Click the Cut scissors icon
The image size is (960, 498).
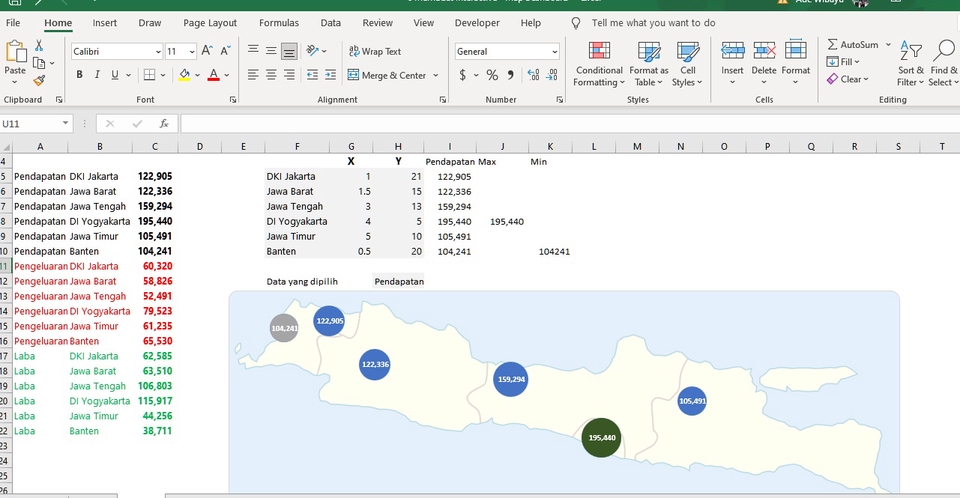coord(39,45)
